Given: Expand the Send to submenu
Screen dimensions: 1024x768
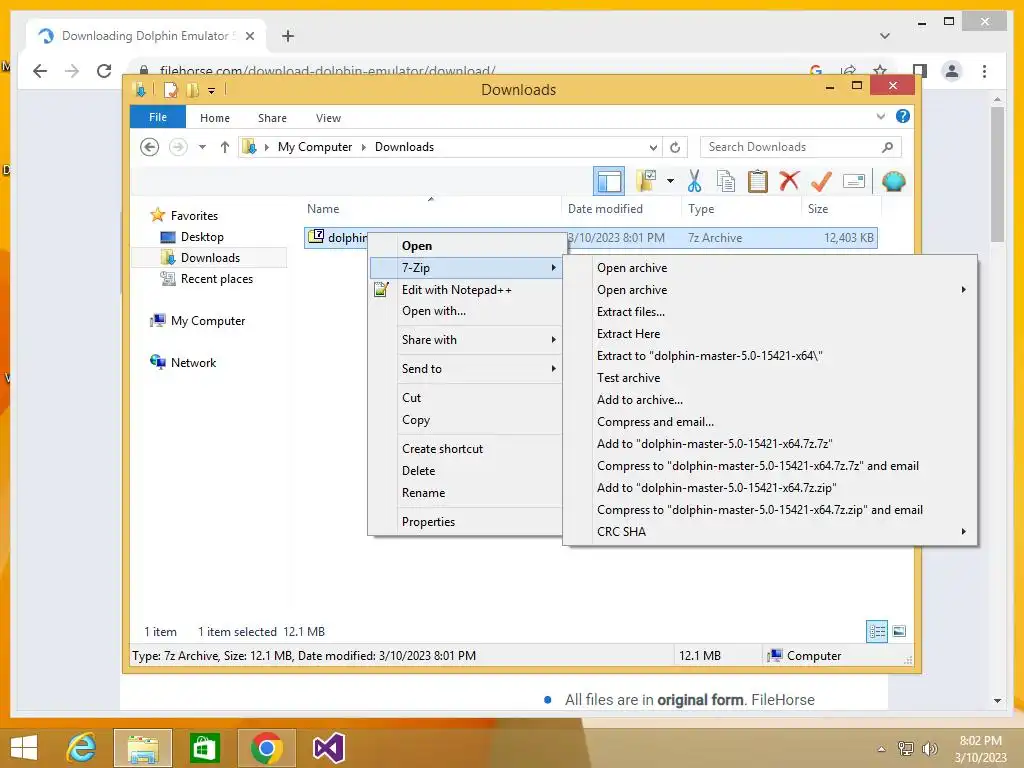Looking at the screenshot, I should (x=466, y=368).
